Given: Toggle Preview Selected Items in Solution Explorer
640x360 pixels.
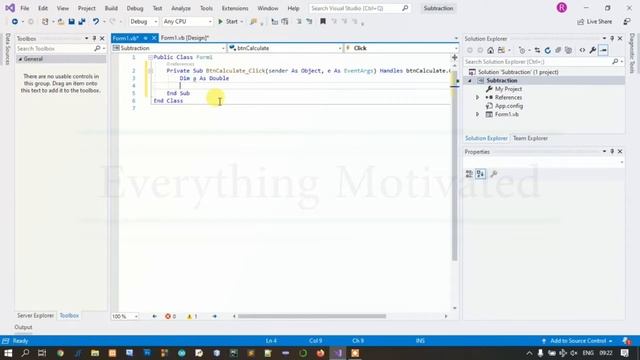Looking at the screenshot, I should coord(604,50).
